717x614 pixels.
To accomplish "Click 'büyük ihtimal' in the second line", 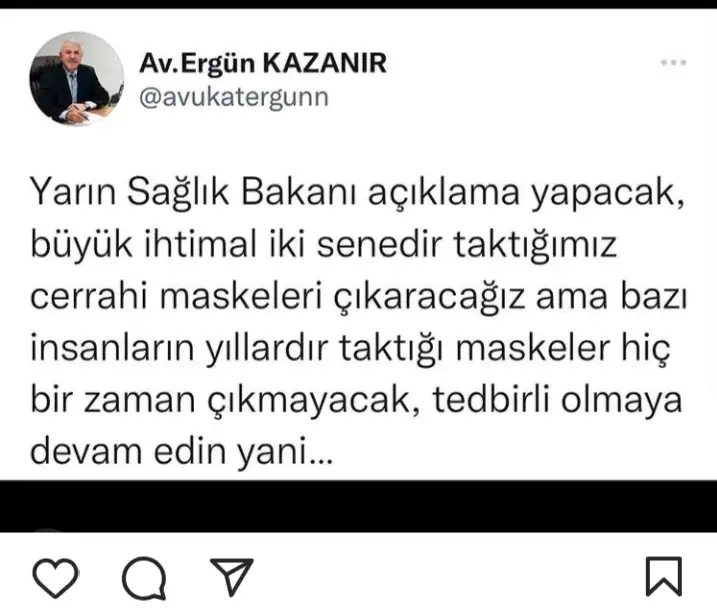I will click(x=144, y=246).
